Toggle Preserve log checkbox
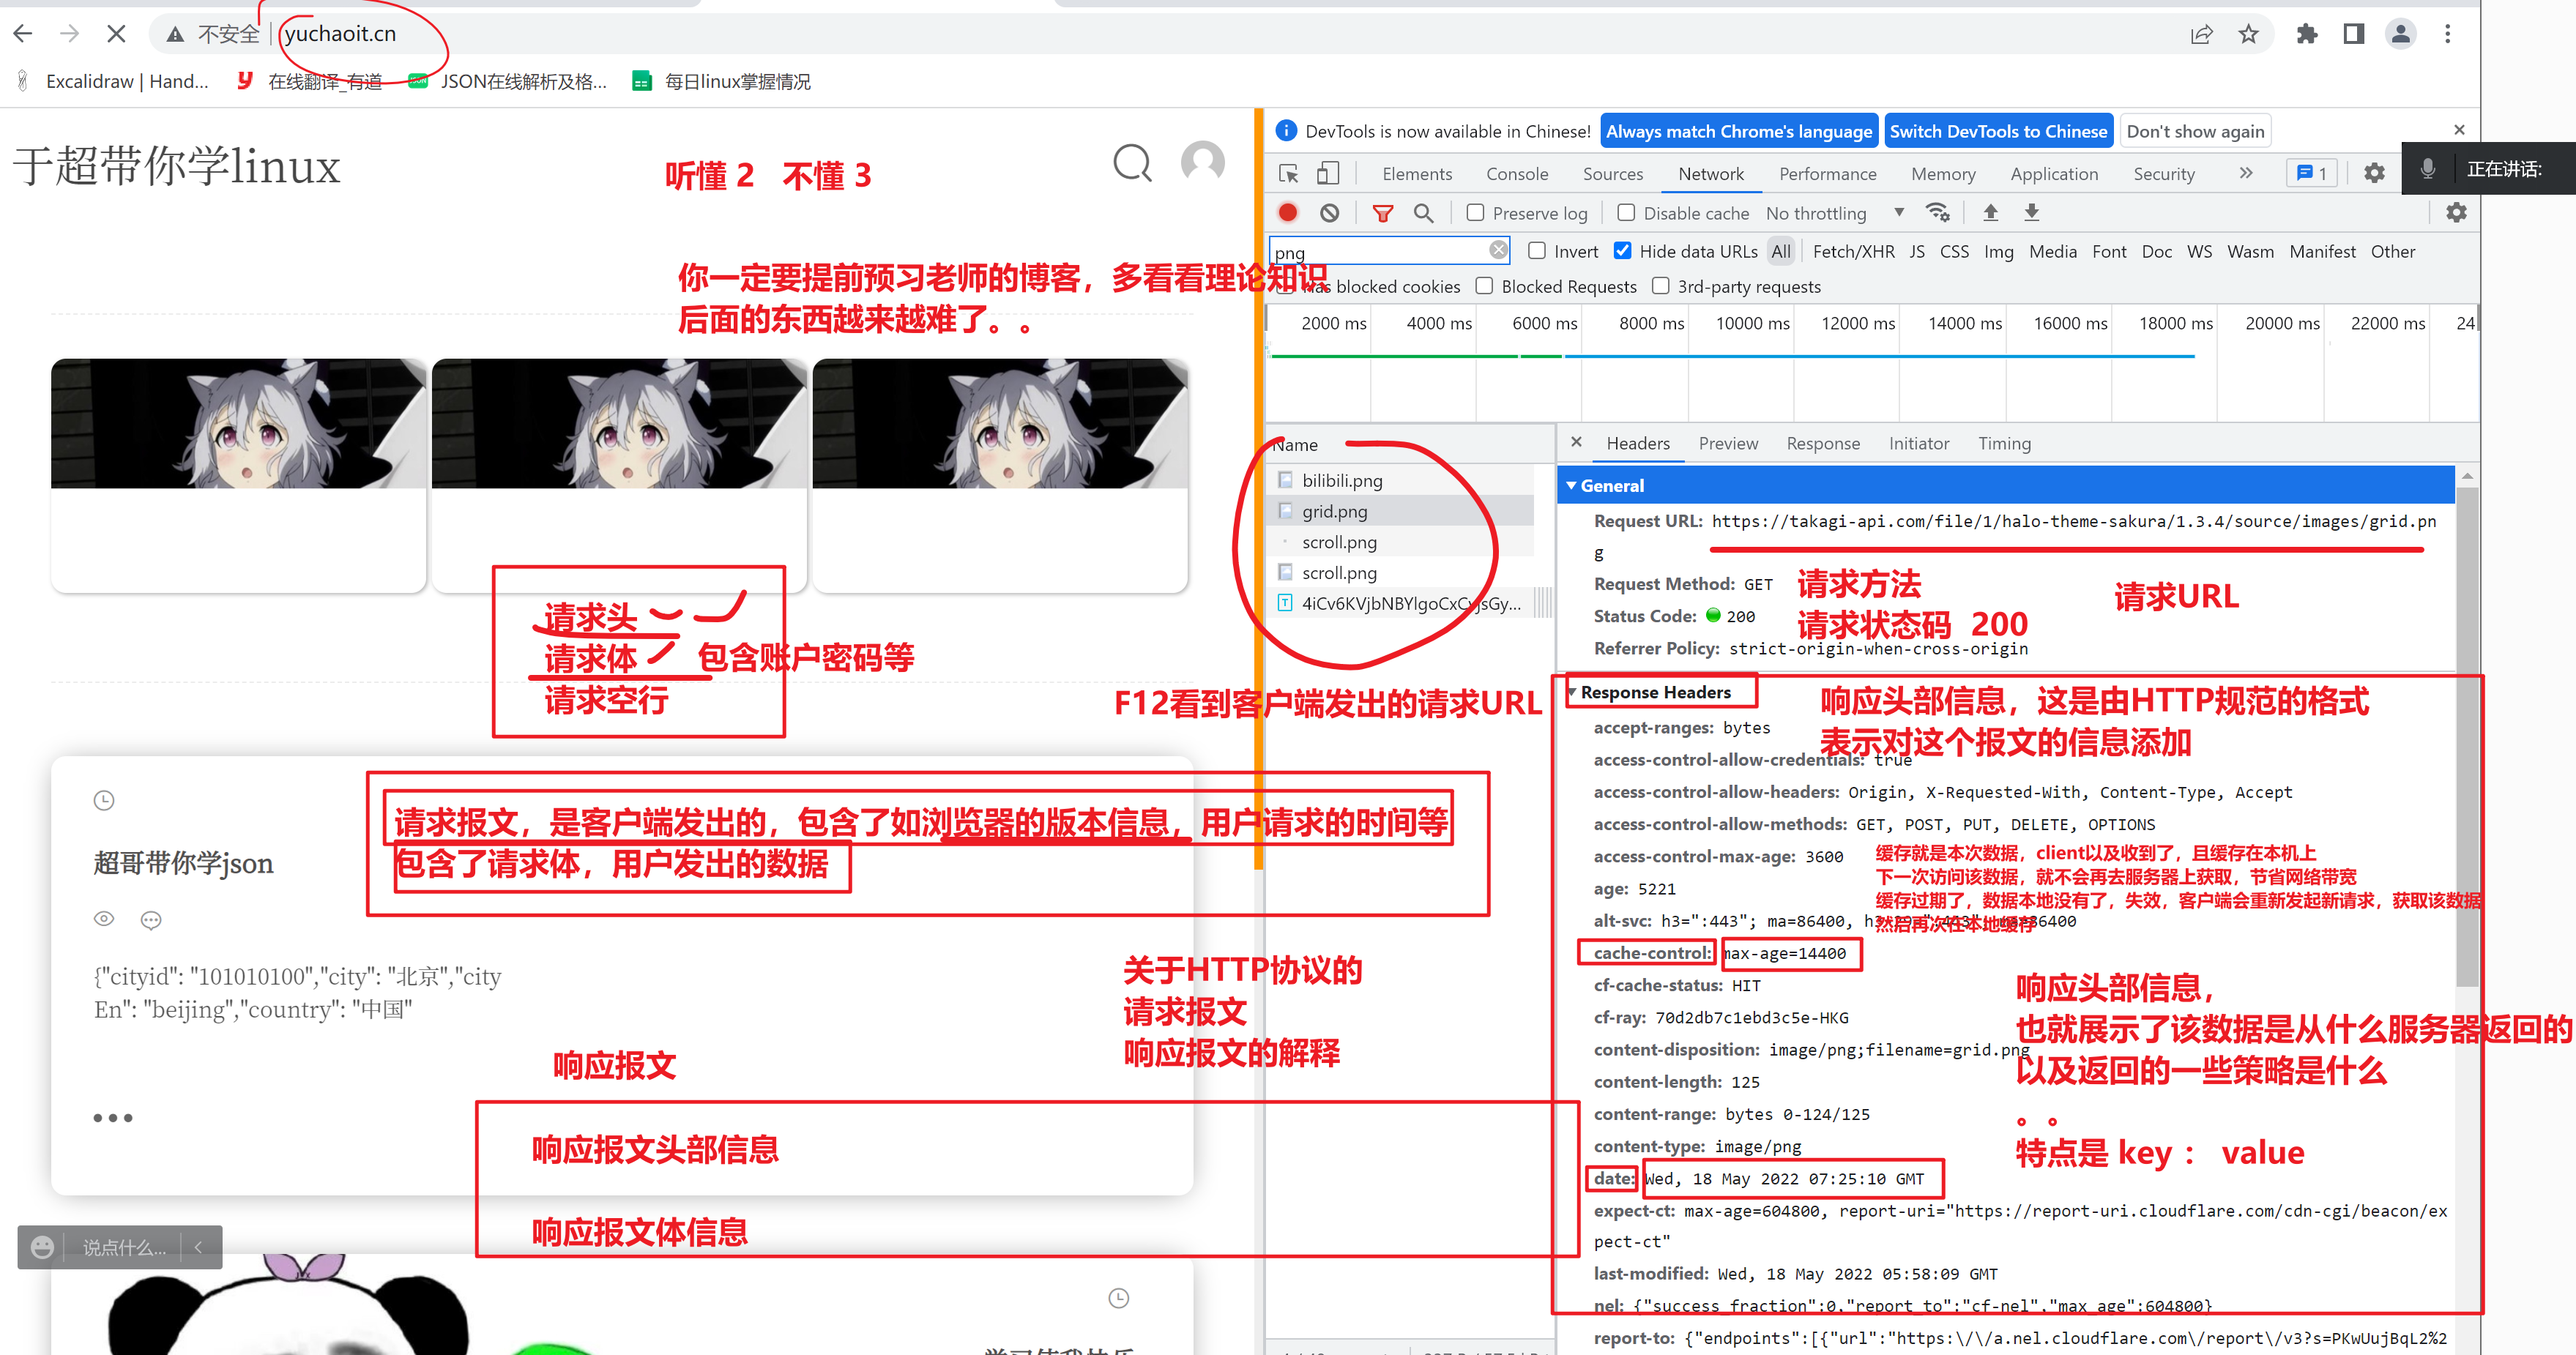Image resolution: width=2576 pixels, height=1355 pixels. (x=1475, y=213)
